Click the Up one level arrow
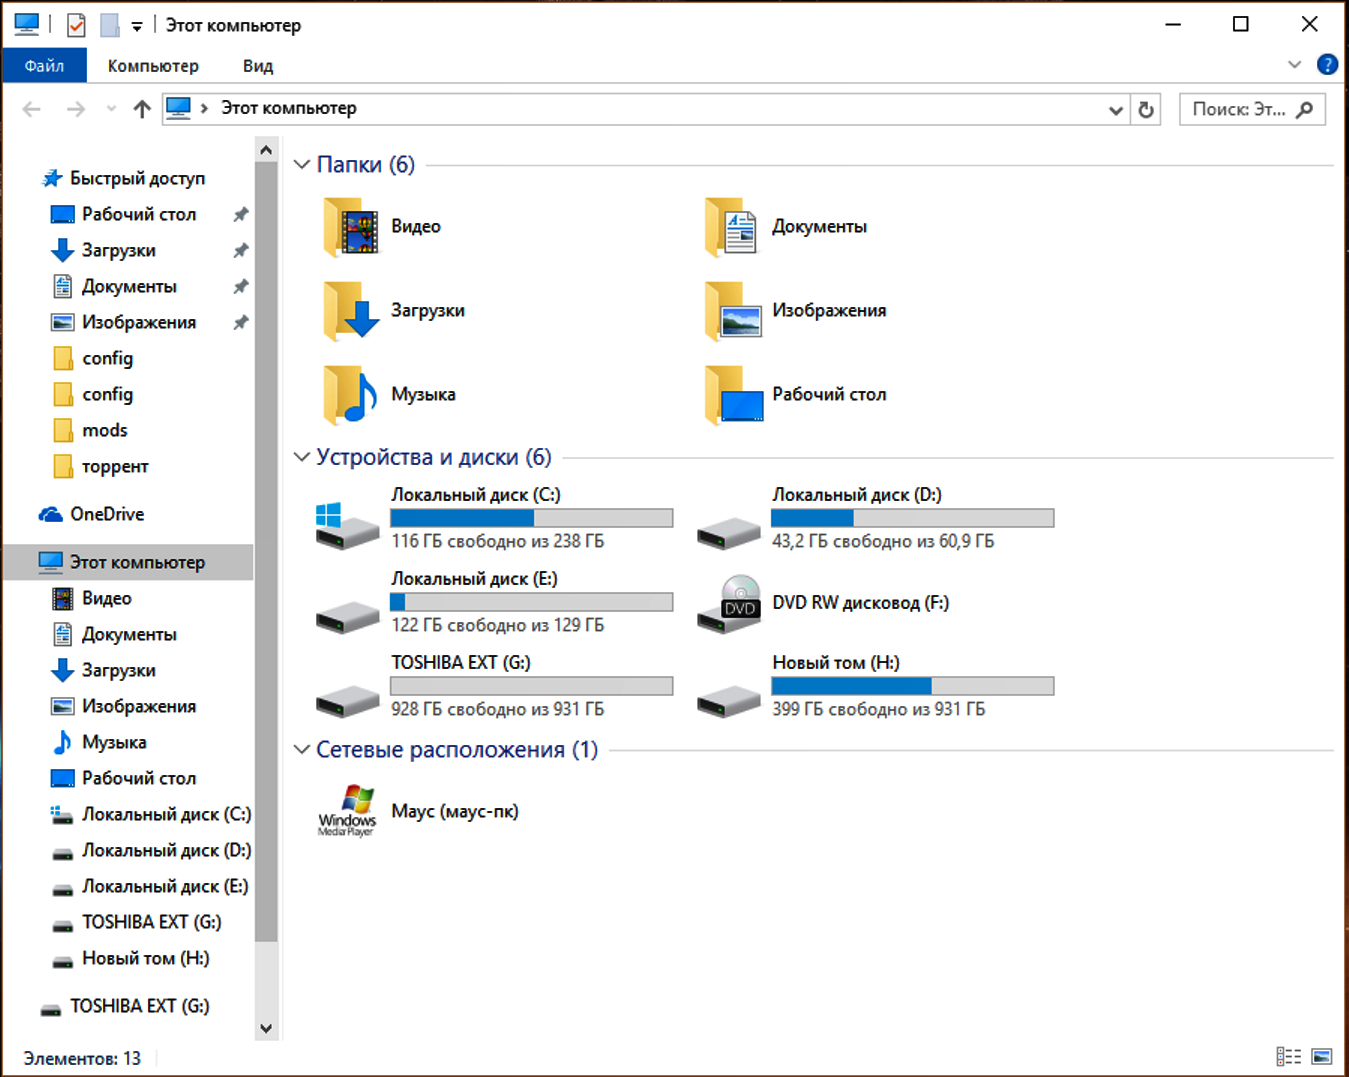The width and height of the screenshot is (1349, 1077). pyautogui.click(x=142, y=109)
